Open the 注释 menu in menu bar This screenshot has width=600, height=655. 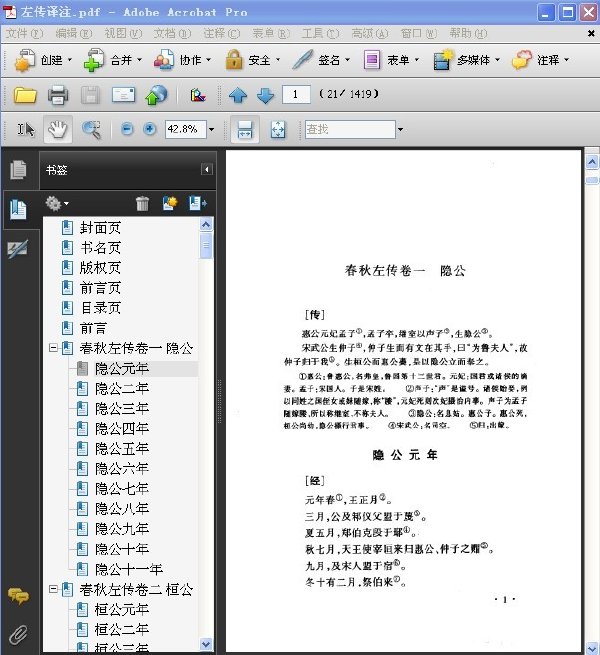(x=221, y=33)
